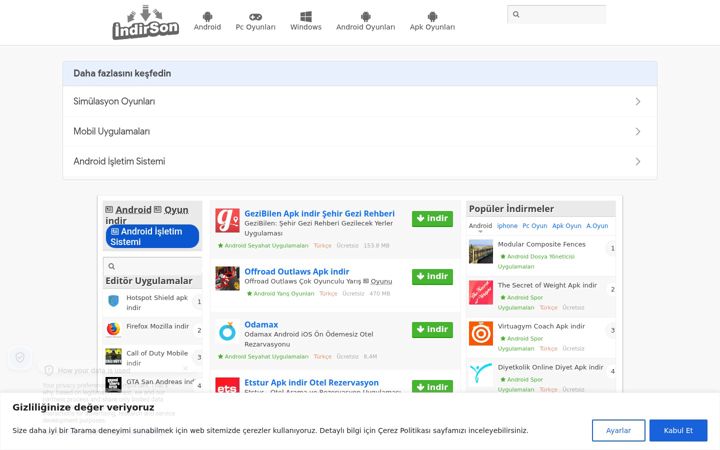Open Hotspot Shield apk indir link

point(157,303)
